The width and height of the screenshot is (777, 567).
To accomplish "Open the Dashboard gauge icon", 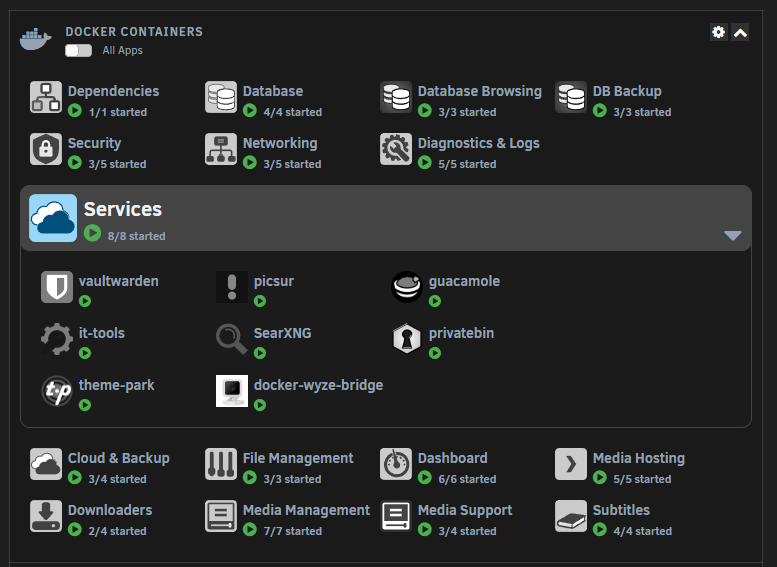I will tap(396, 464).
